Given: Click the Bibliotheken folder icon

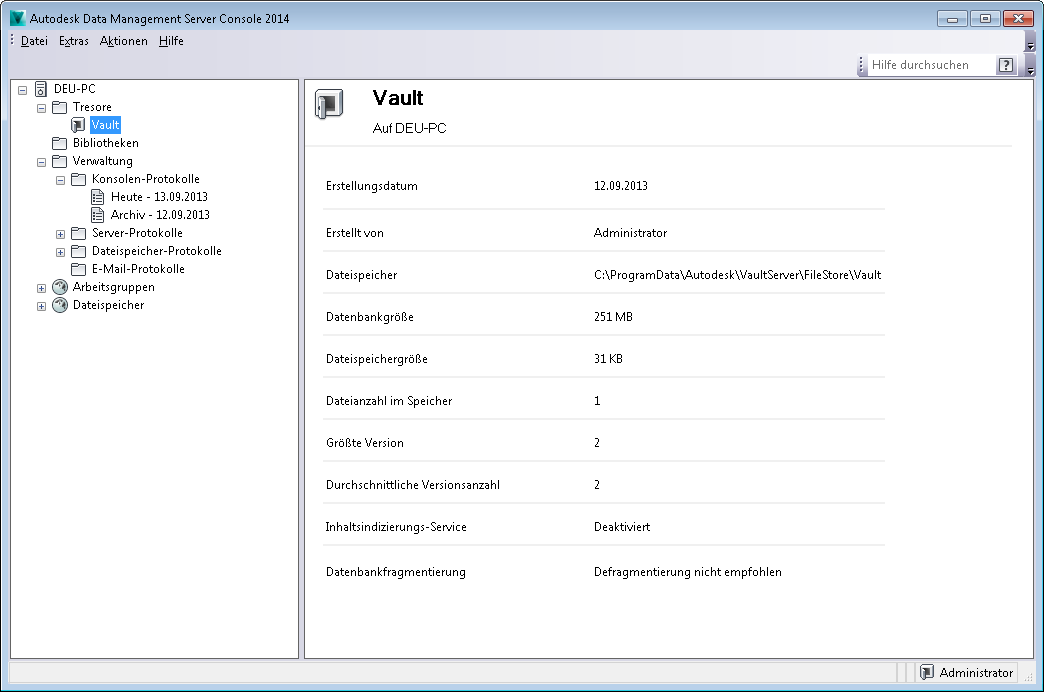Looking at the screenshot, I should [60, 143].
